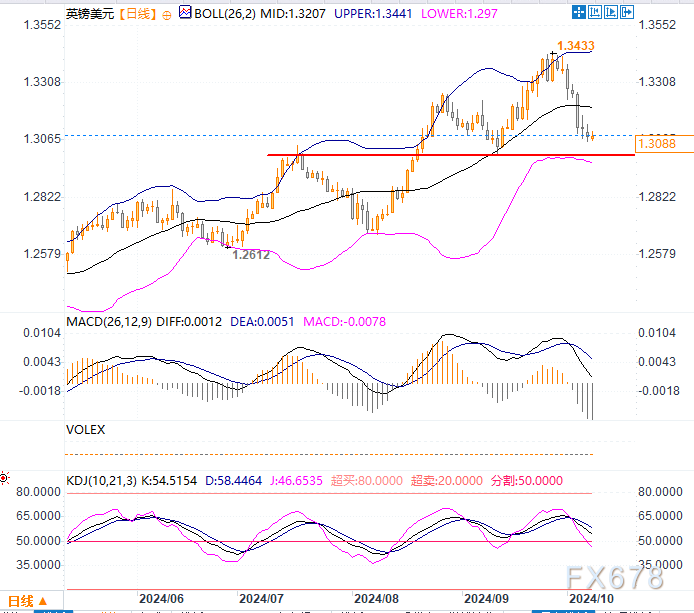Click the 2024/09 date on time axis
The height and width of the screenshot is (613, 694).
486,599
